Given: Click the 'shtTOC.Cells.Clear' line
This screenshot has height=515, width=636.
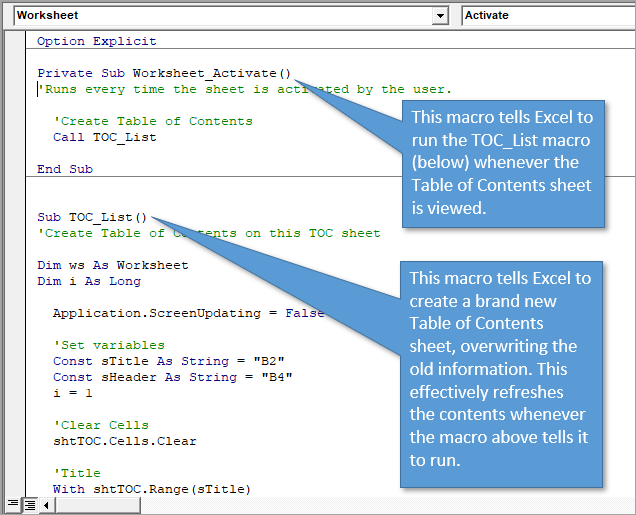Looking at the screenshot, I should pyautogui.click(x=125, y=441).
